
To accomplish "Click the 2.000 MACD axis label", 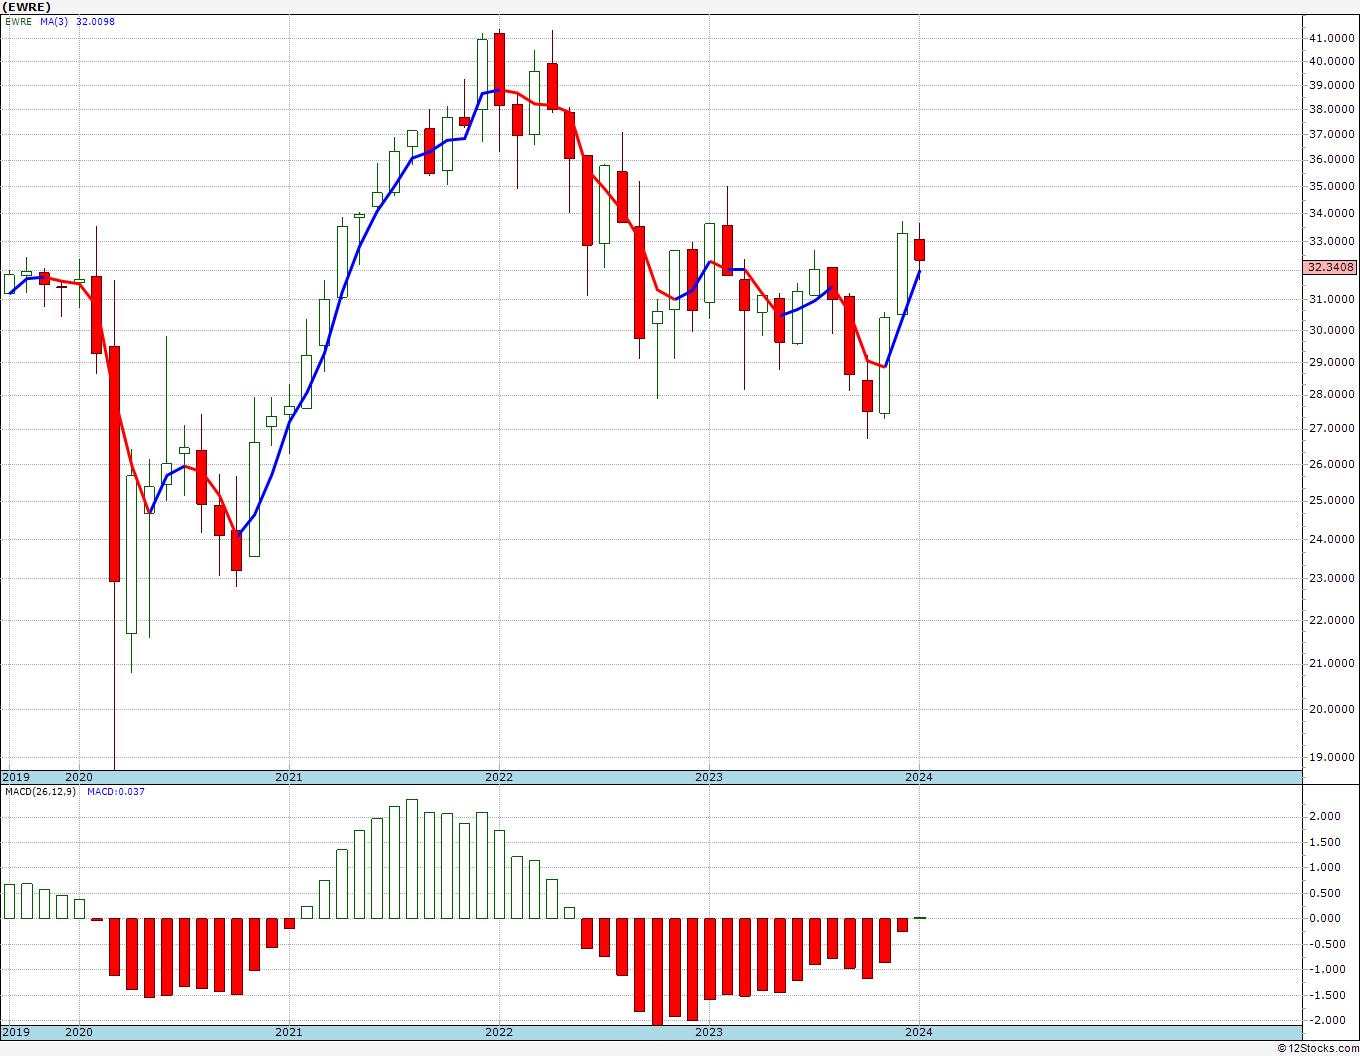I will 1324,816.
